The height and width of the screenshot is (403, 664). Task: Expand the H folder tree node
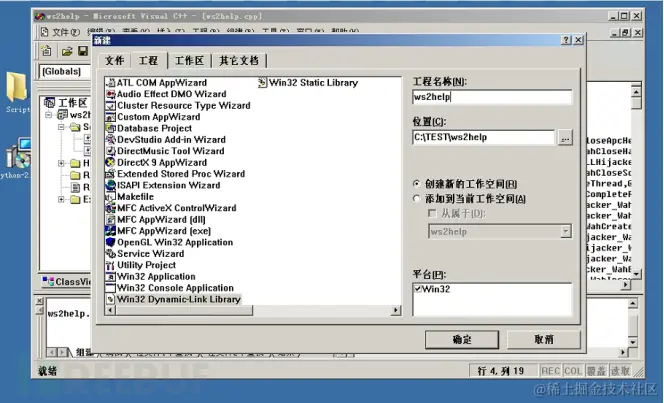[61, 163]
